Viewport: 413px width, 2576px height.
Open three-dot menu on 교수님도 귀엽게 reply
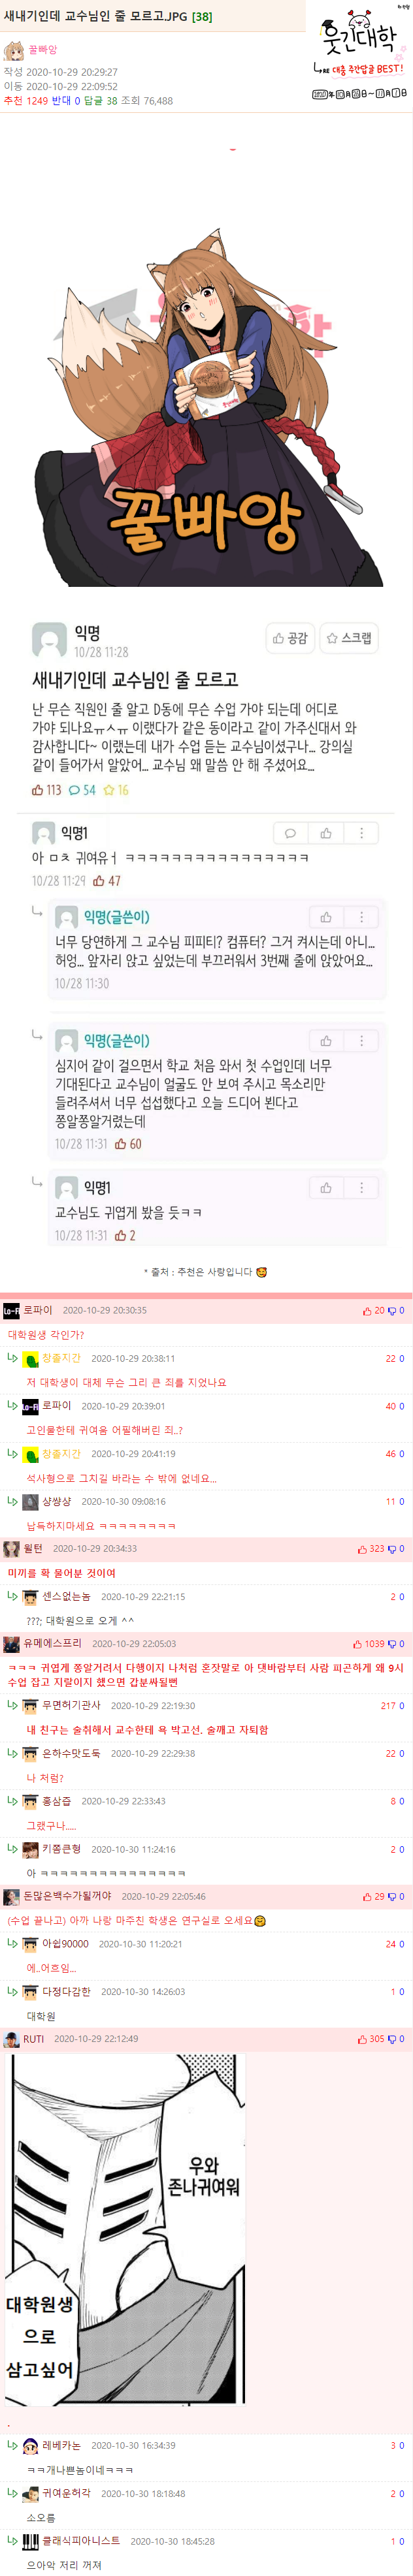(362, 1187)
